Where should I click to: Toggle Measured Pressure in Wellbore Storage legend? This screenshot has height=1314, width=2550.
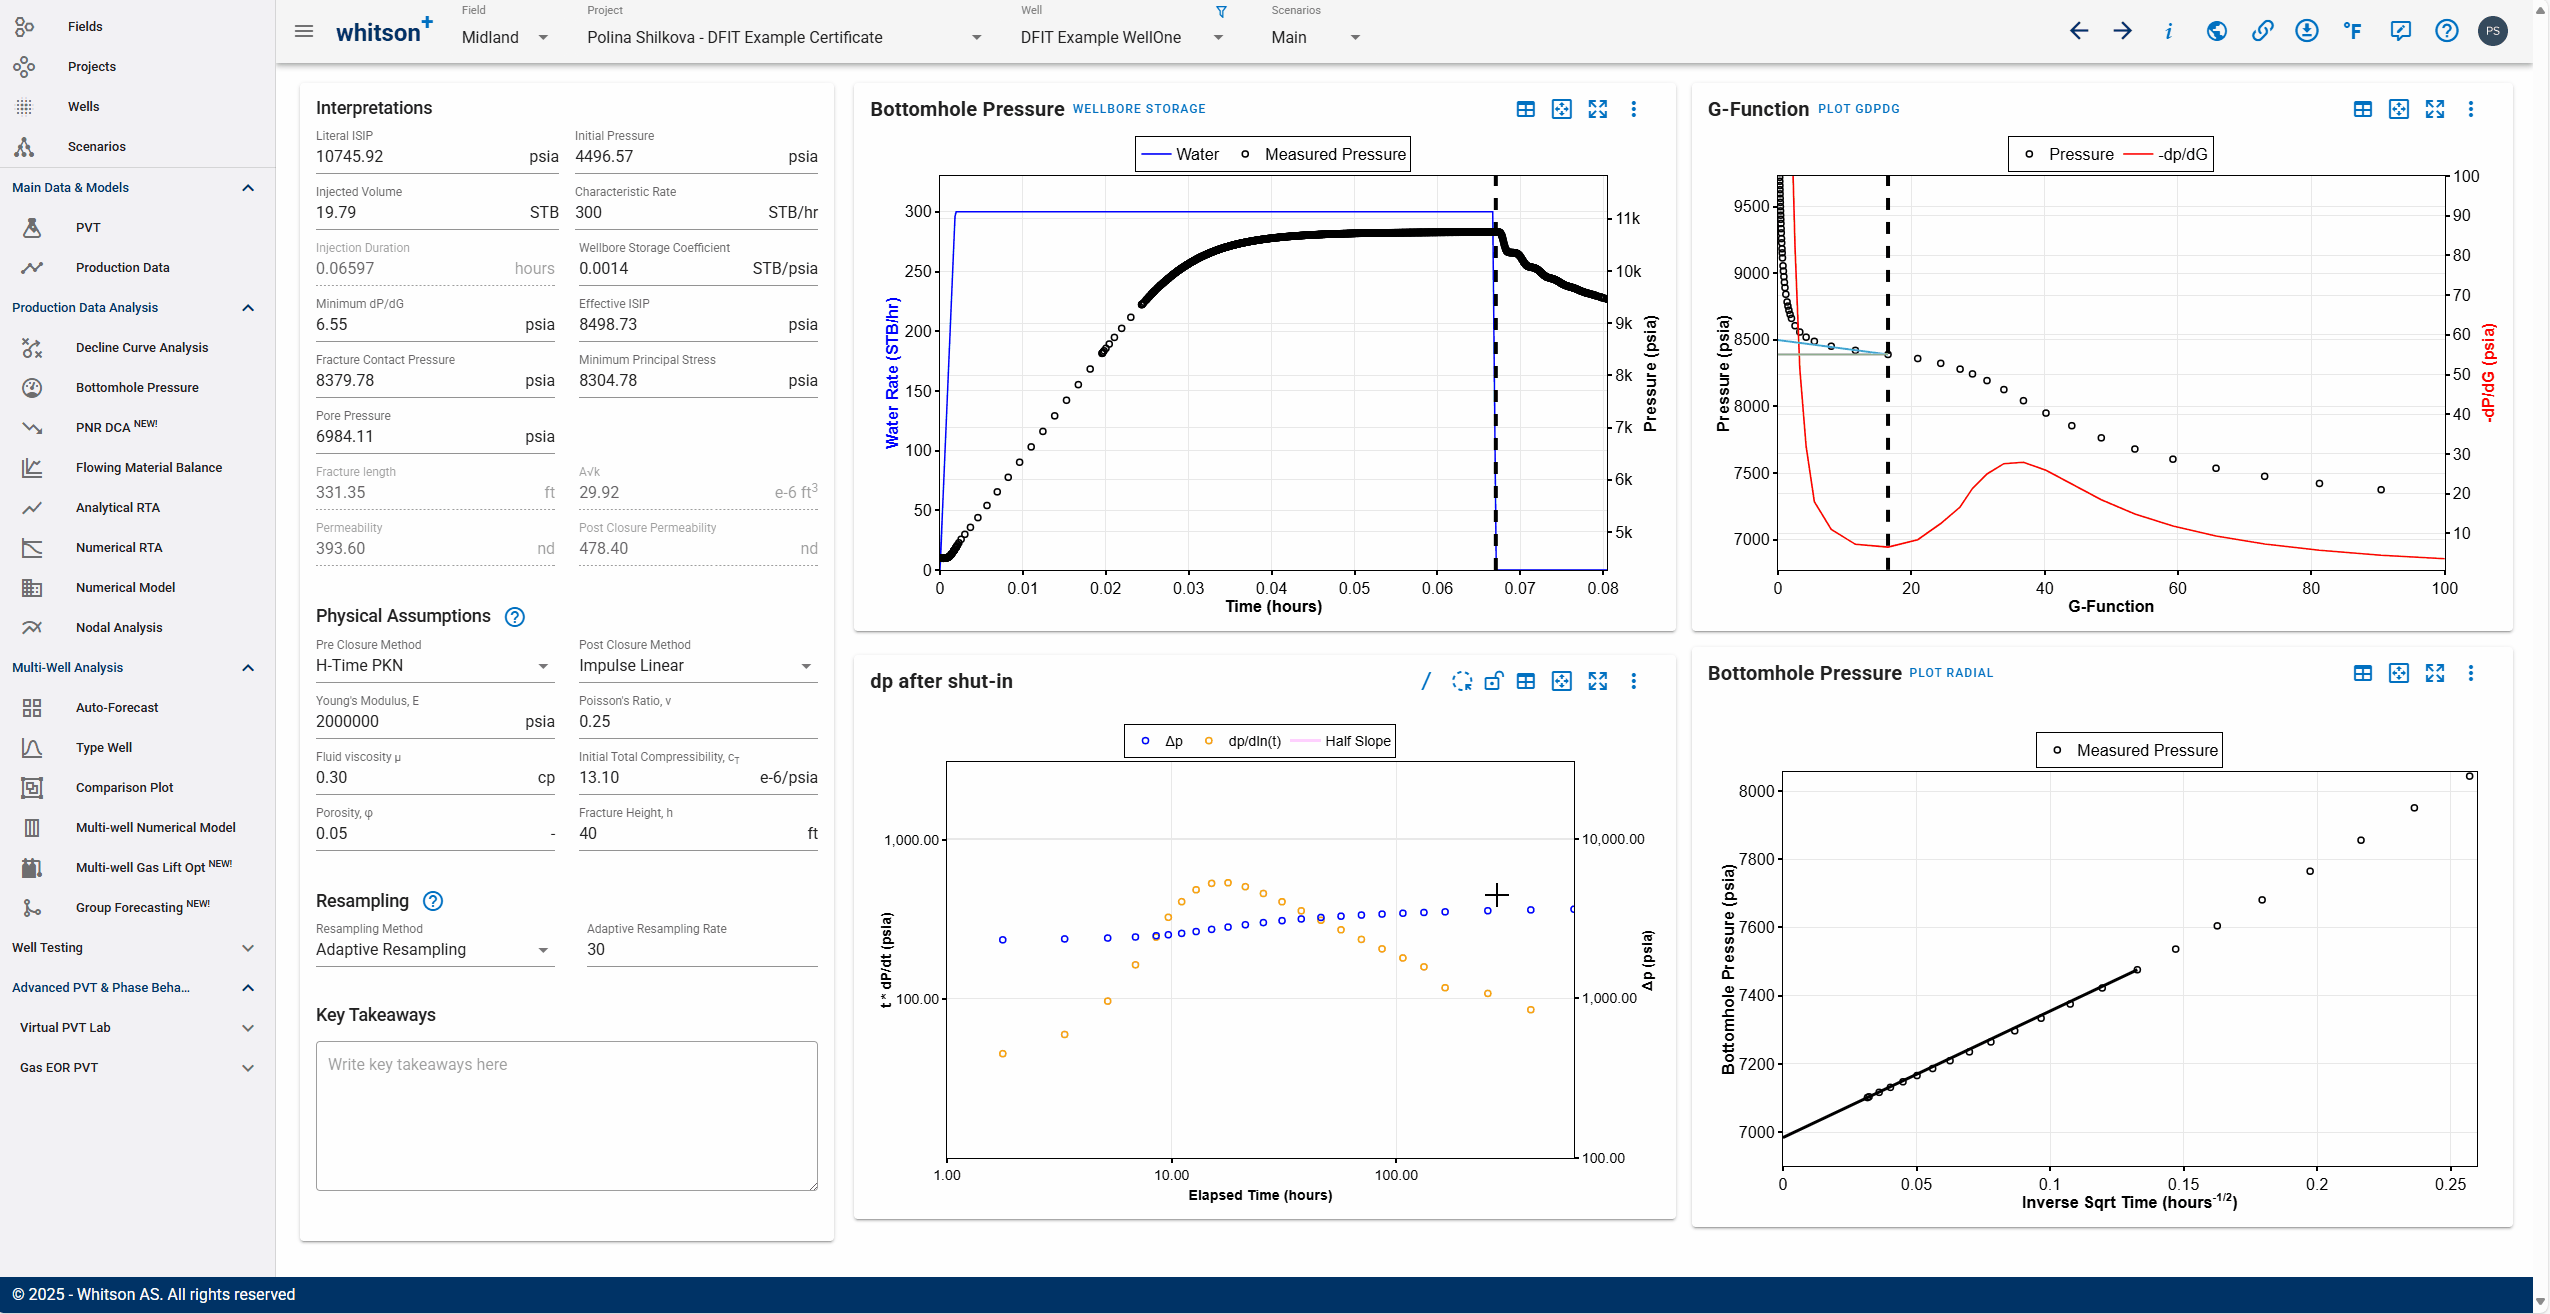(x=1323, y=154)
